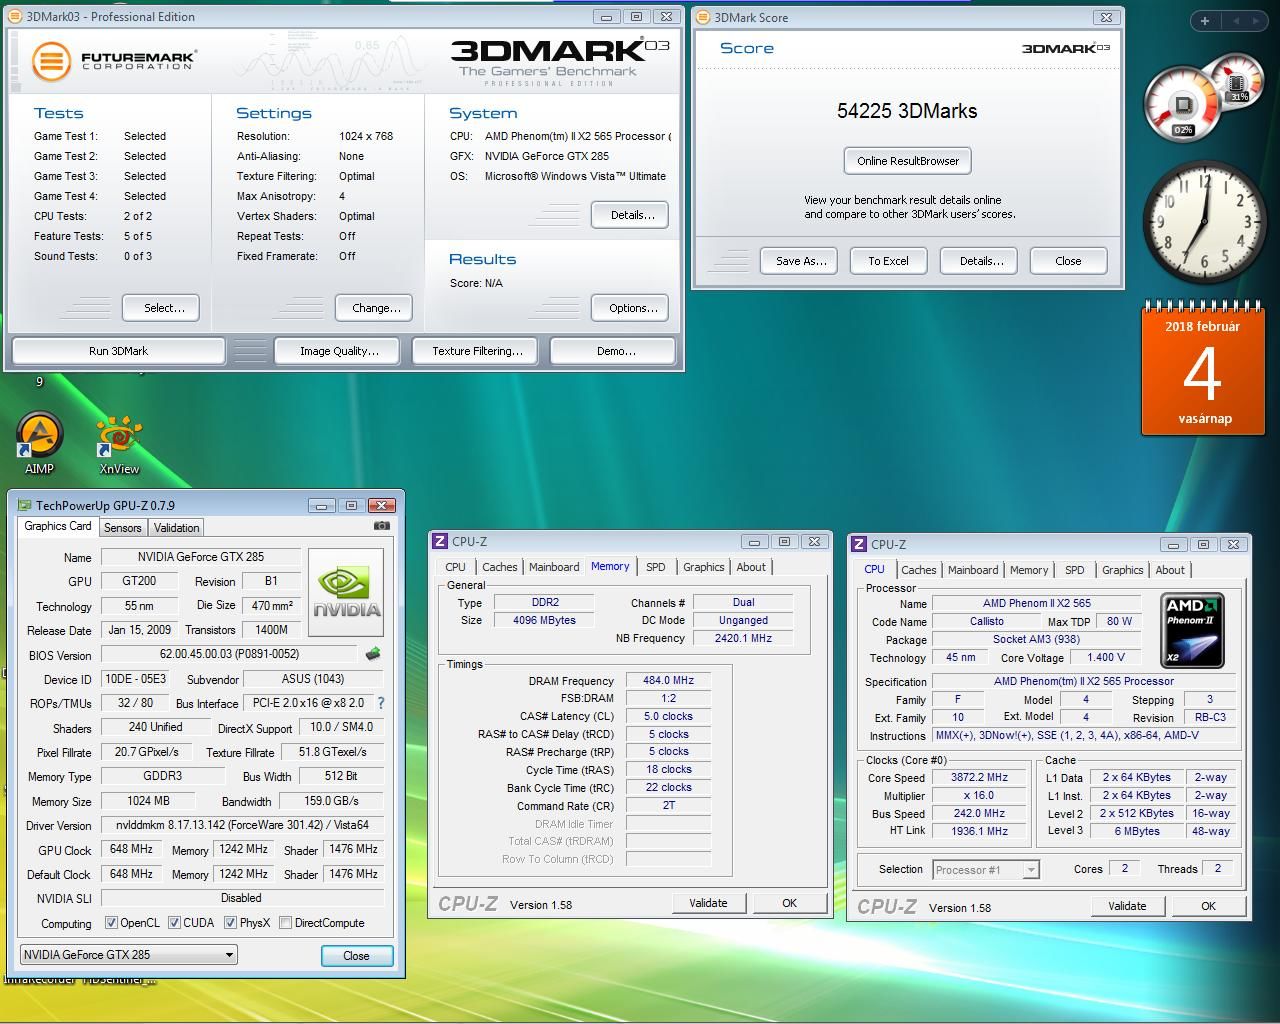
Task: Click the GPU-Z title bar icon
Action: click(25, 505)
